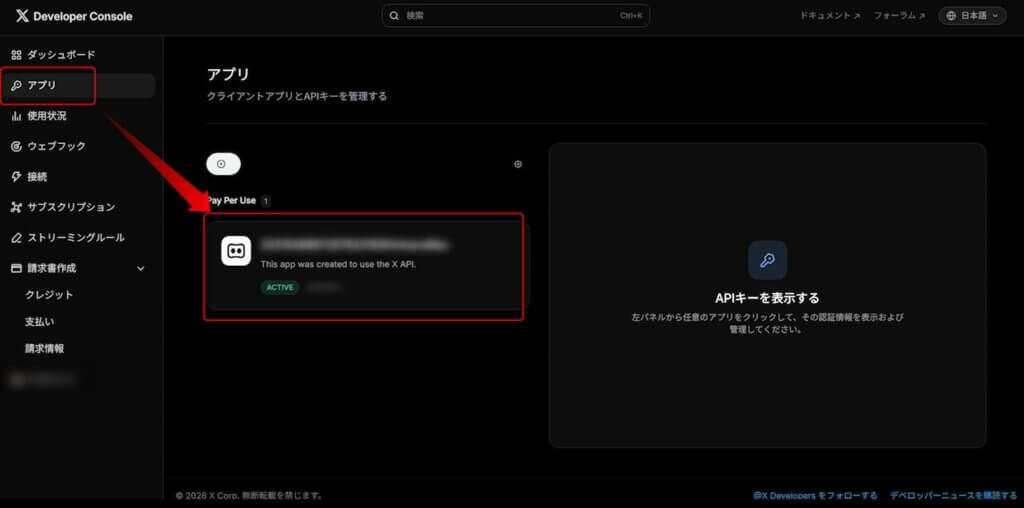Click the white pill button above Pay Per Use

(x=223, y=164)
